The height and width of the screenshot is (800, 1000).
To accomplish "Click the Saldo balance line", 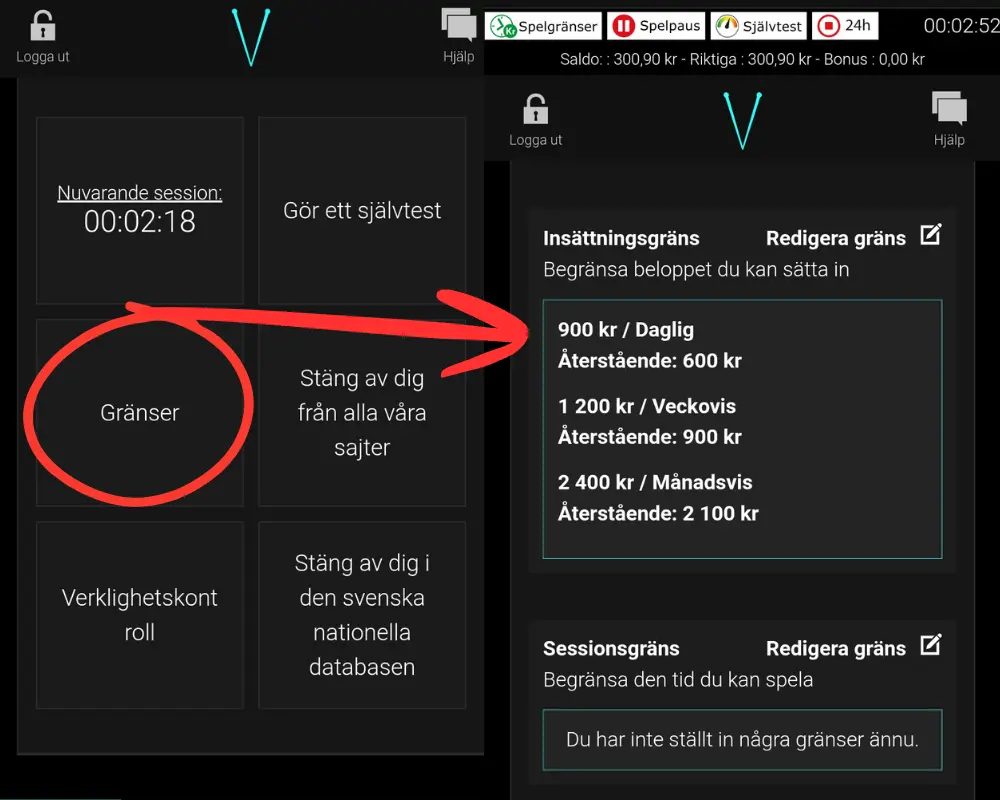I will (x=742, y=59).
